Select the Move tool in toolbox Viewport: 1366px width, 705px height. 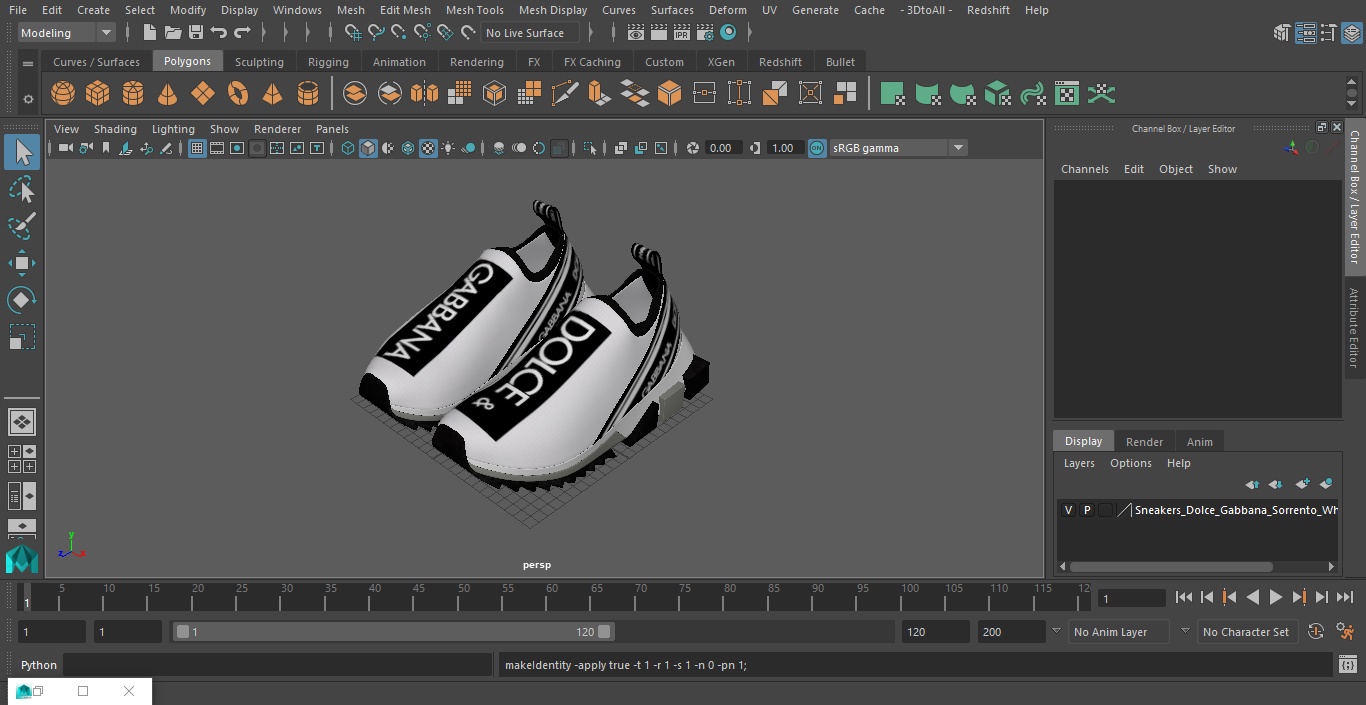[x=22, y=263]
